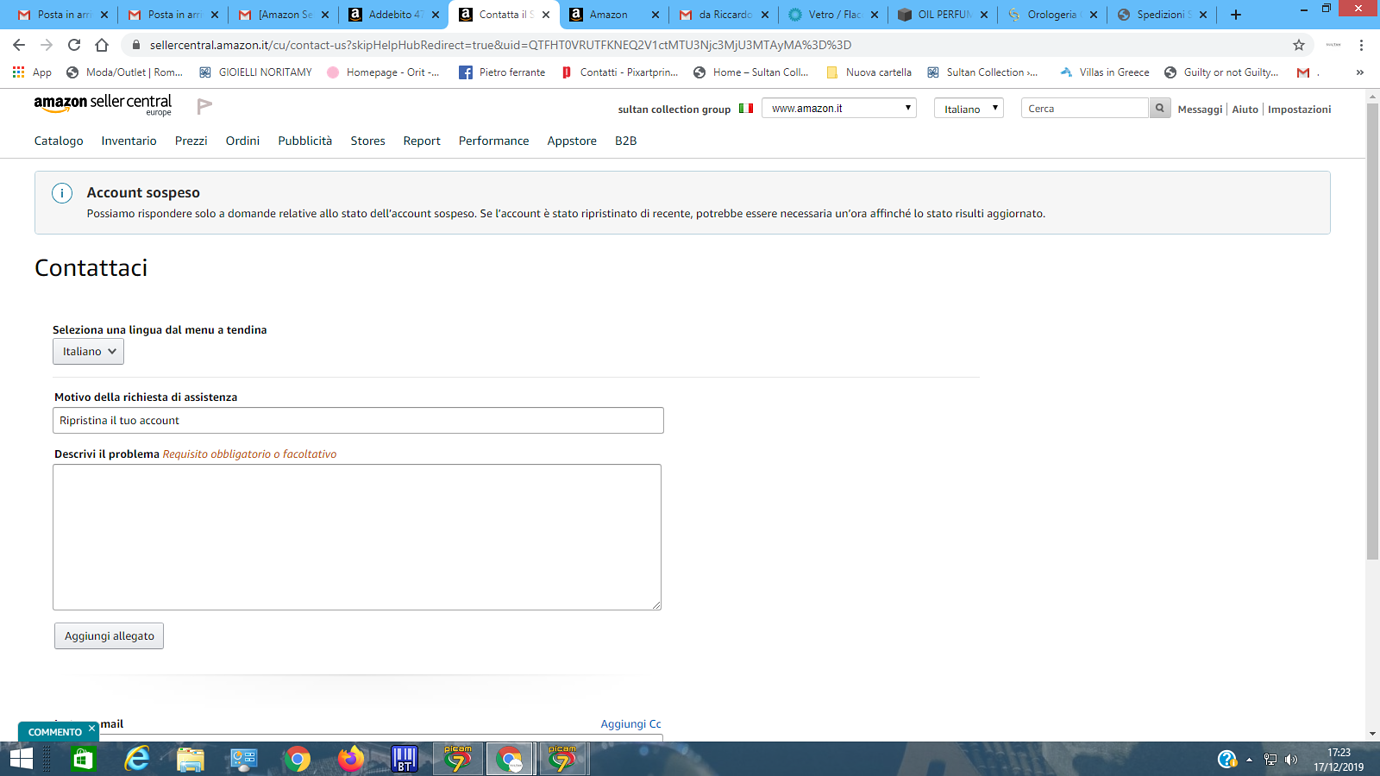Expand the Italiano dropdown under Seleziona una lingua
Screen dimensions: 1380x776
tap(88, 351)
